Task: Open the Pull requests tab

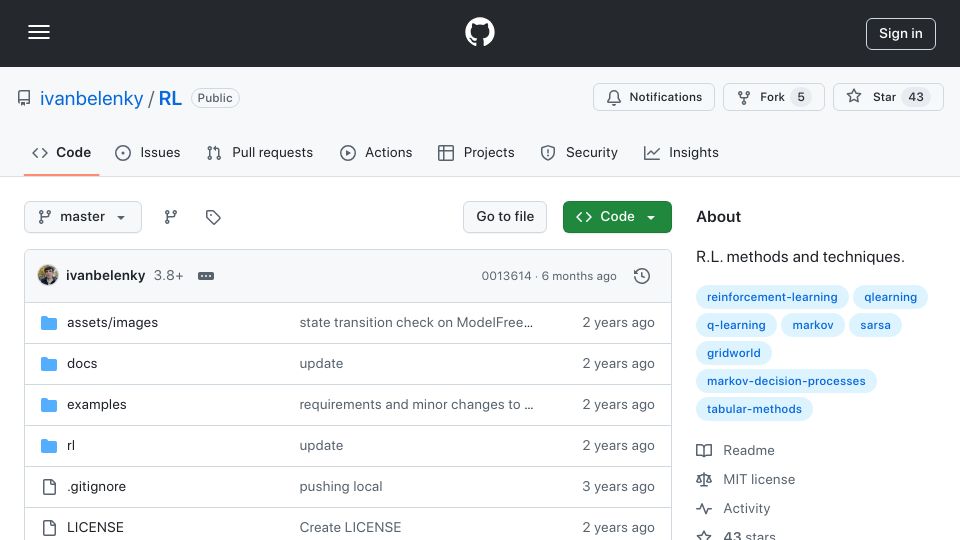Action: 260,152
